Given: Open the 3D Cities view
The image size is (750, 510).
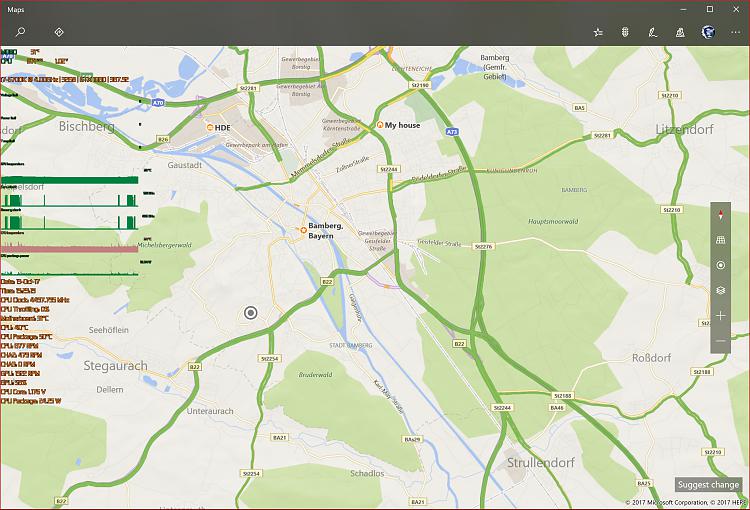Looking at the screenshot, I should coord(680,32).
